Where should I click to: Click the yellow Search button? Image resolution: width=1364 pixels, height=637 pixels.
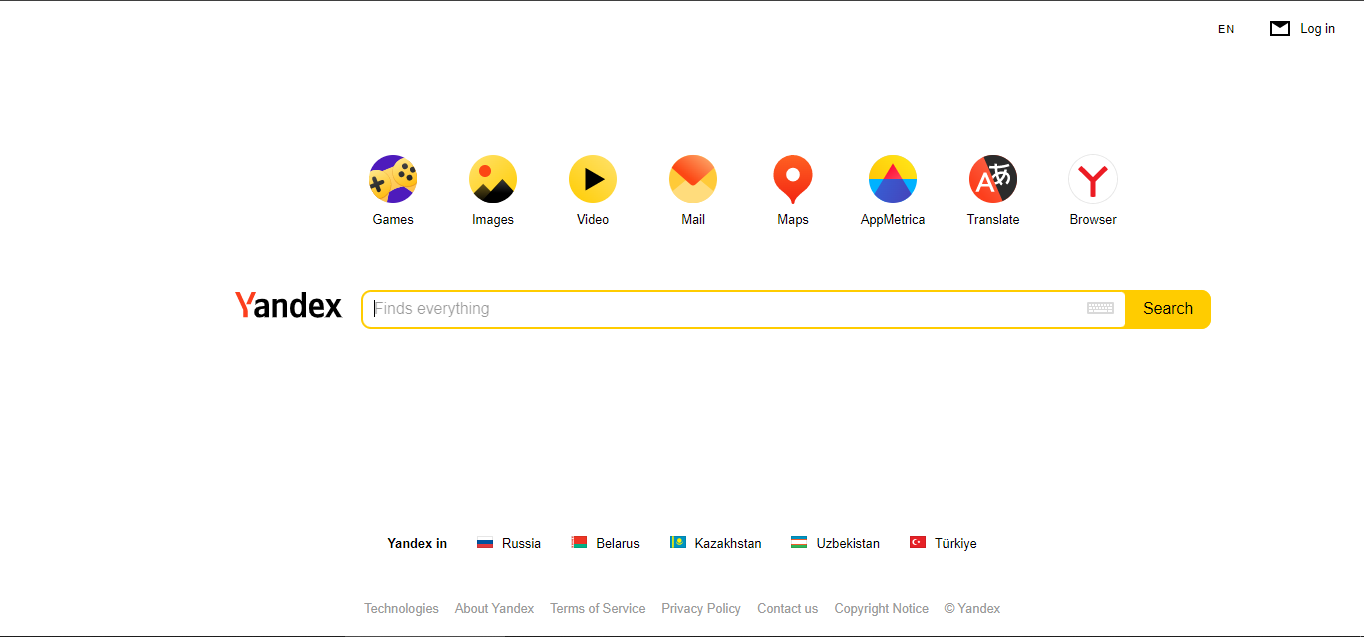click(x=1168, y=309)
